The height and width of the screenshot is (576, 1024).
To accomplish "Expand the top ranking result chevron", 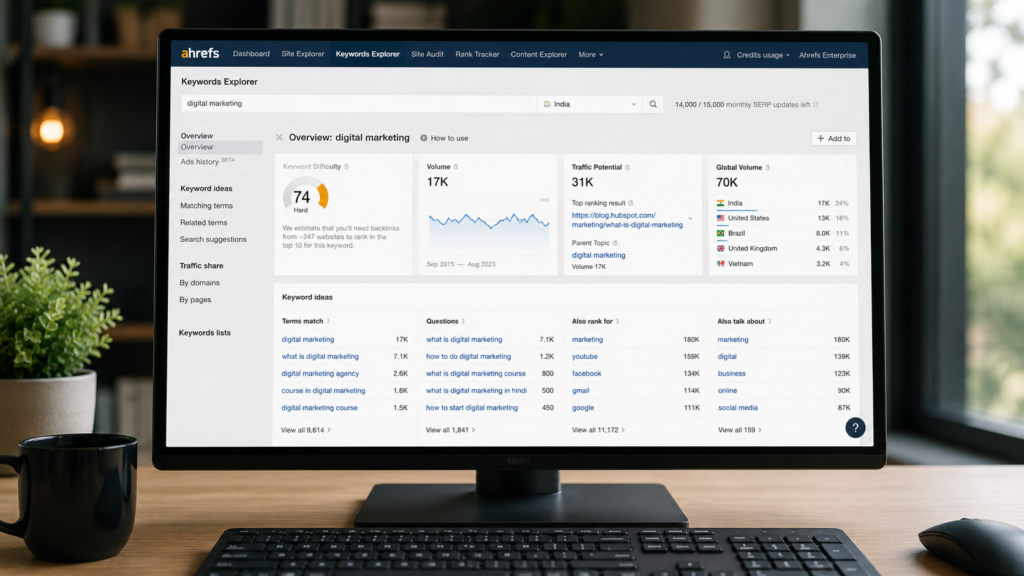I will [x=690, y=219].
